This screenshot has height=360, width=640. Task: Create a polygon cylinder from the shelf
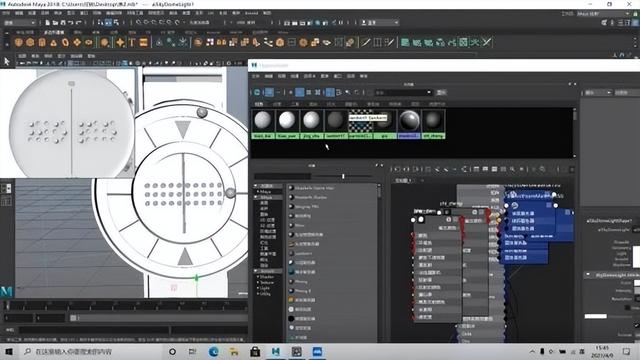(x=42, y=42)
